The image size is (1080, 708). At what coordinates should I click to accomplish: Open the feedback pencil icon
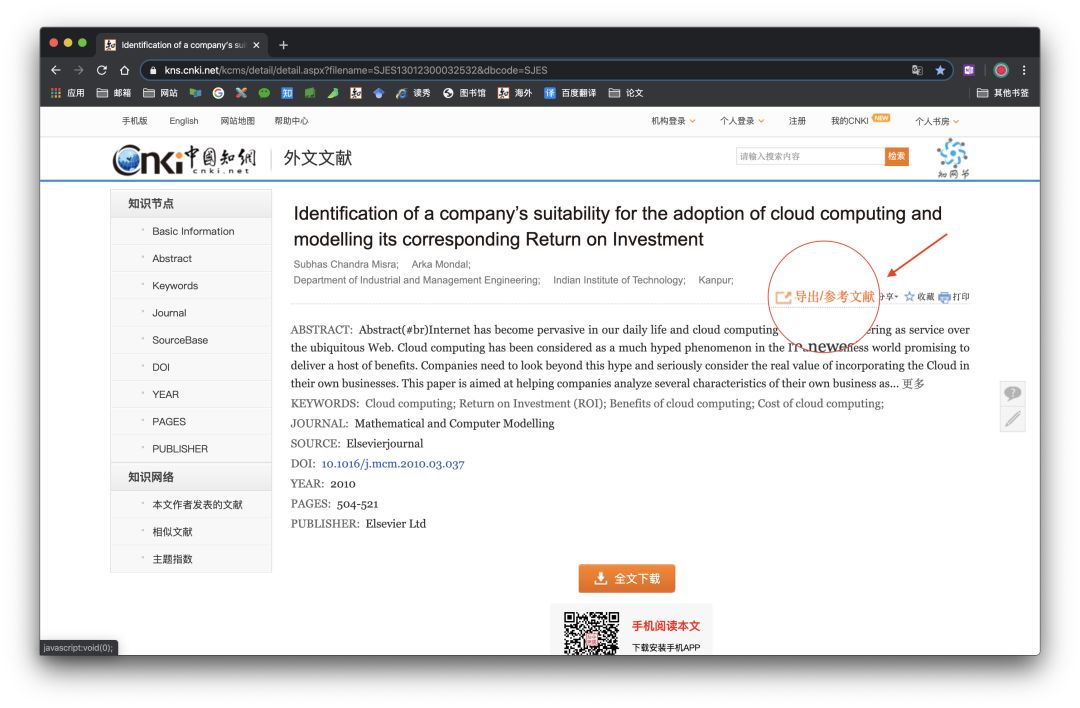tap(1012, 419)
